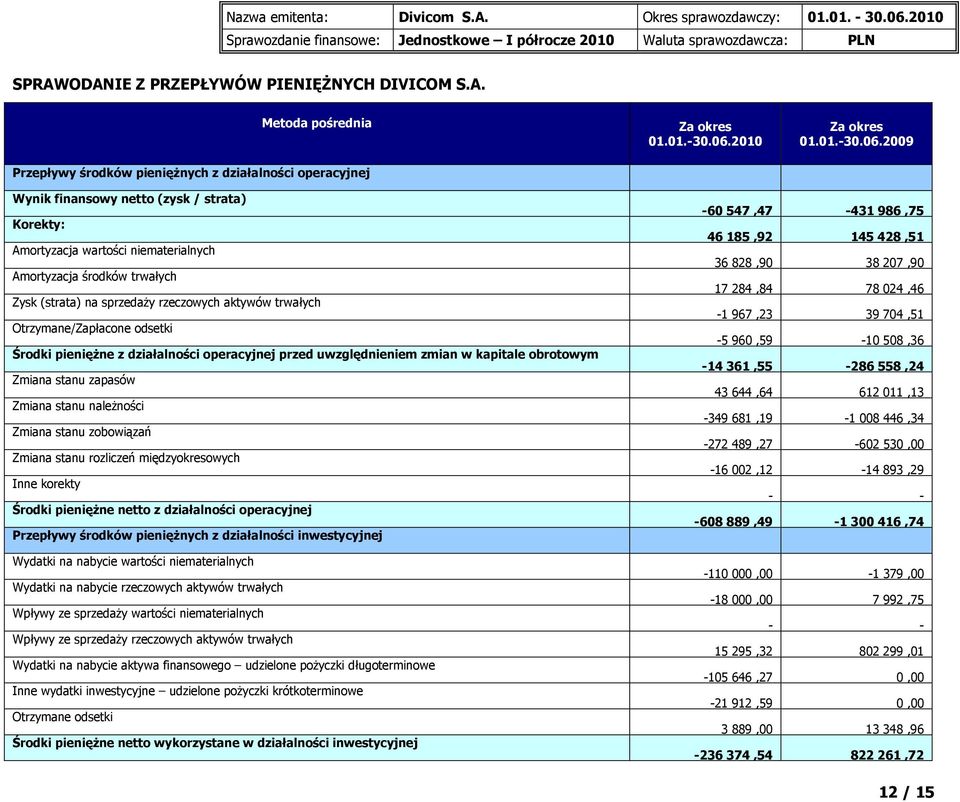Select 'Waluta sprawozdawcza:' label

coord(714,40)
